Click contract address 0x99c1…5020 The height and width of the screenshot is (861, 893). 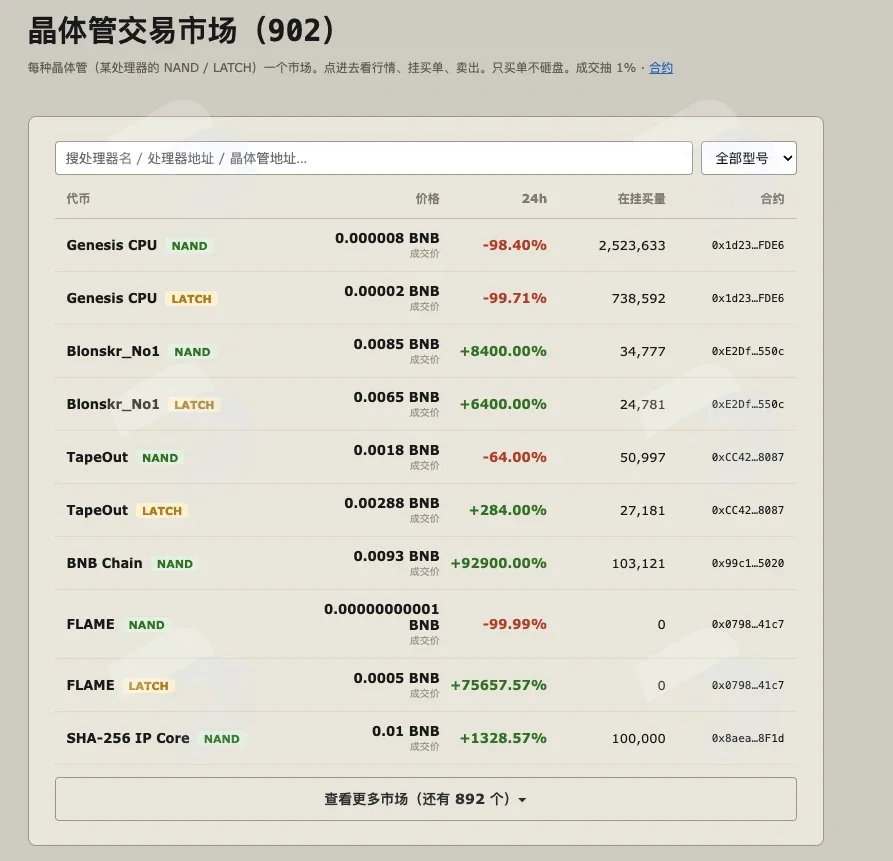coord(748,563)
